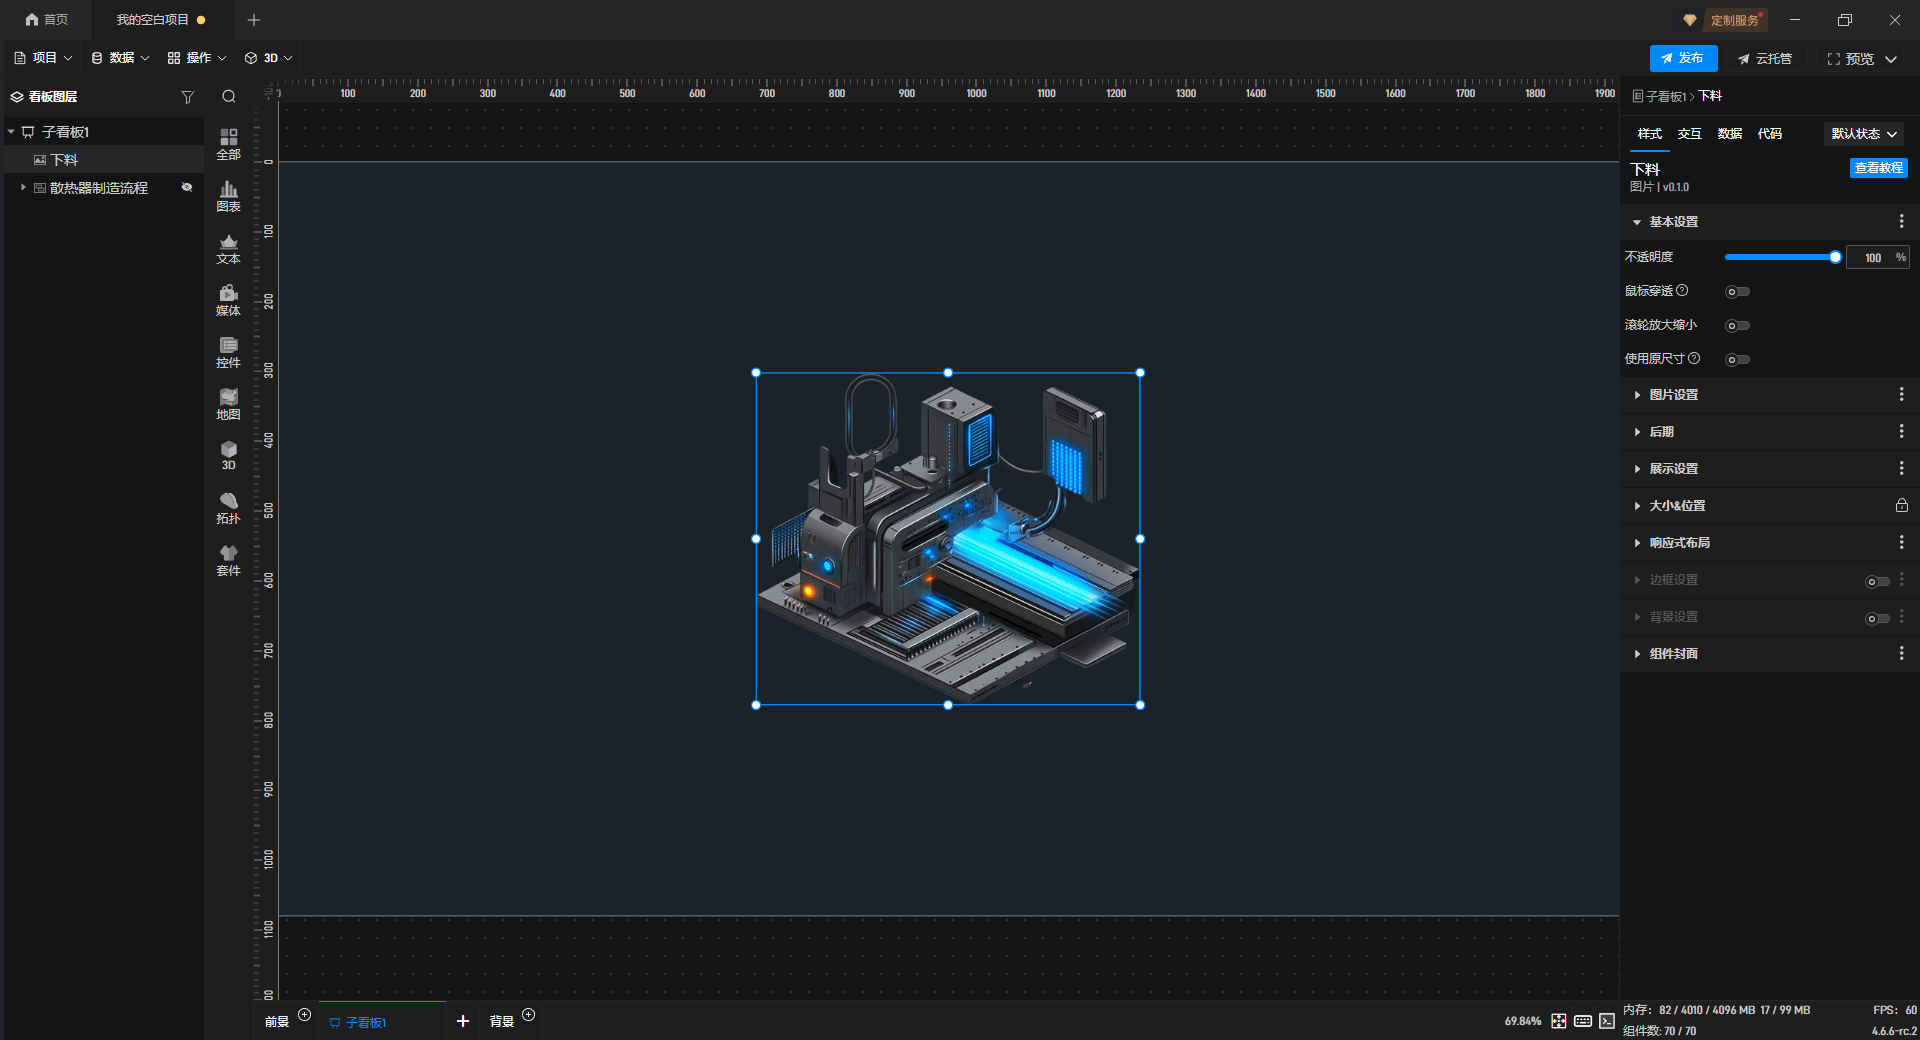Viewport: 1920px width, 1040px height.
Task: Add a new background next to 背景
Action: tap(529, 1015)
